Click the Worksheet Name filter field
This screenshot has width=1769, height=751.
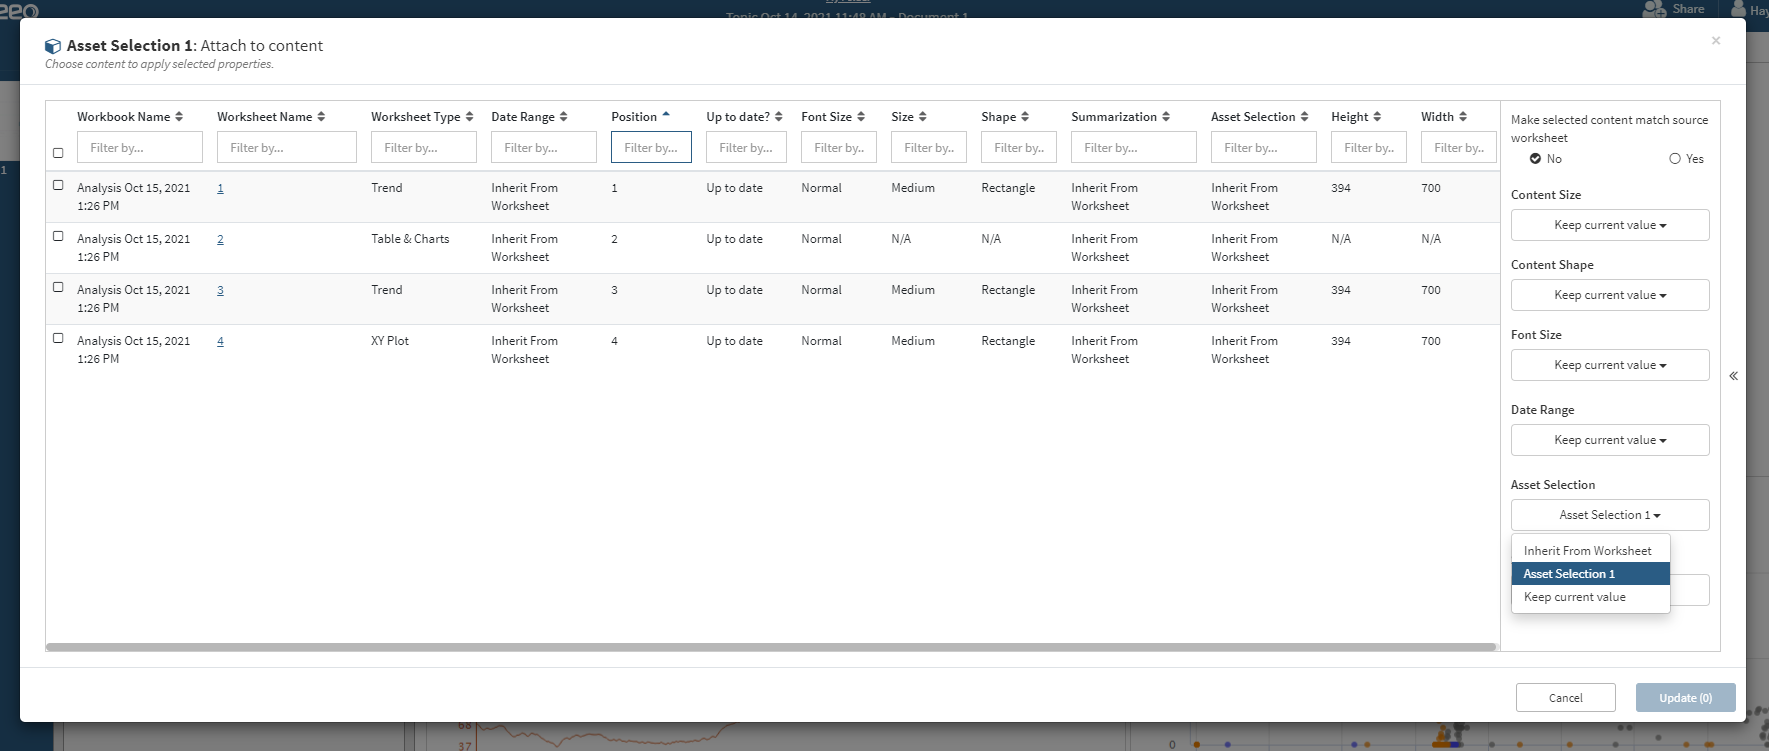[286, 148]
